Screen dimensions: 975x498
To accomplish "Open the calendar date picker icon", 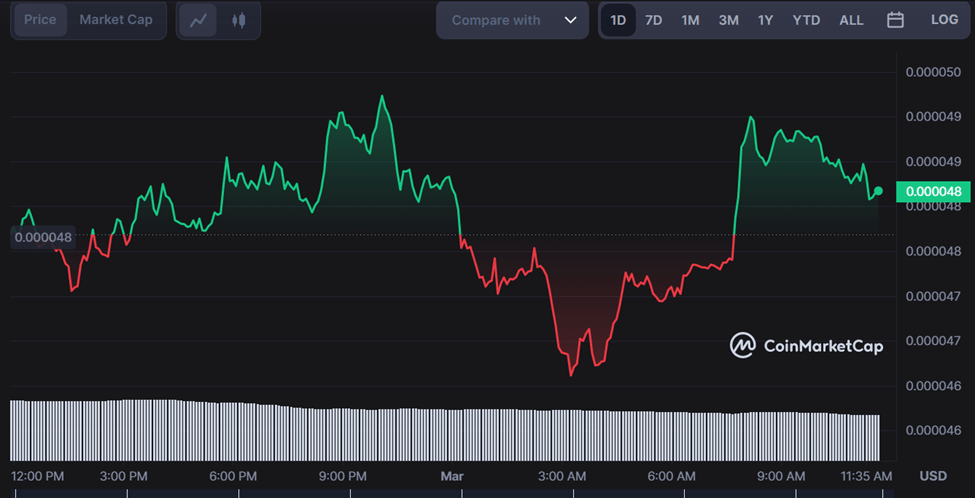I will point(895,20).
